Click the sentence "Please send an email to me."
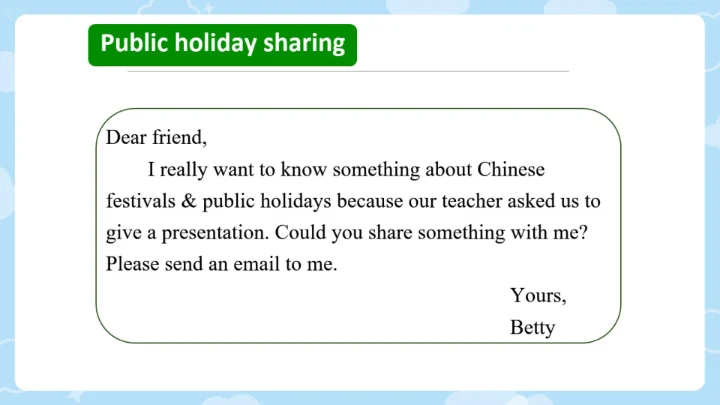720x405 pixels. (221, 265)
